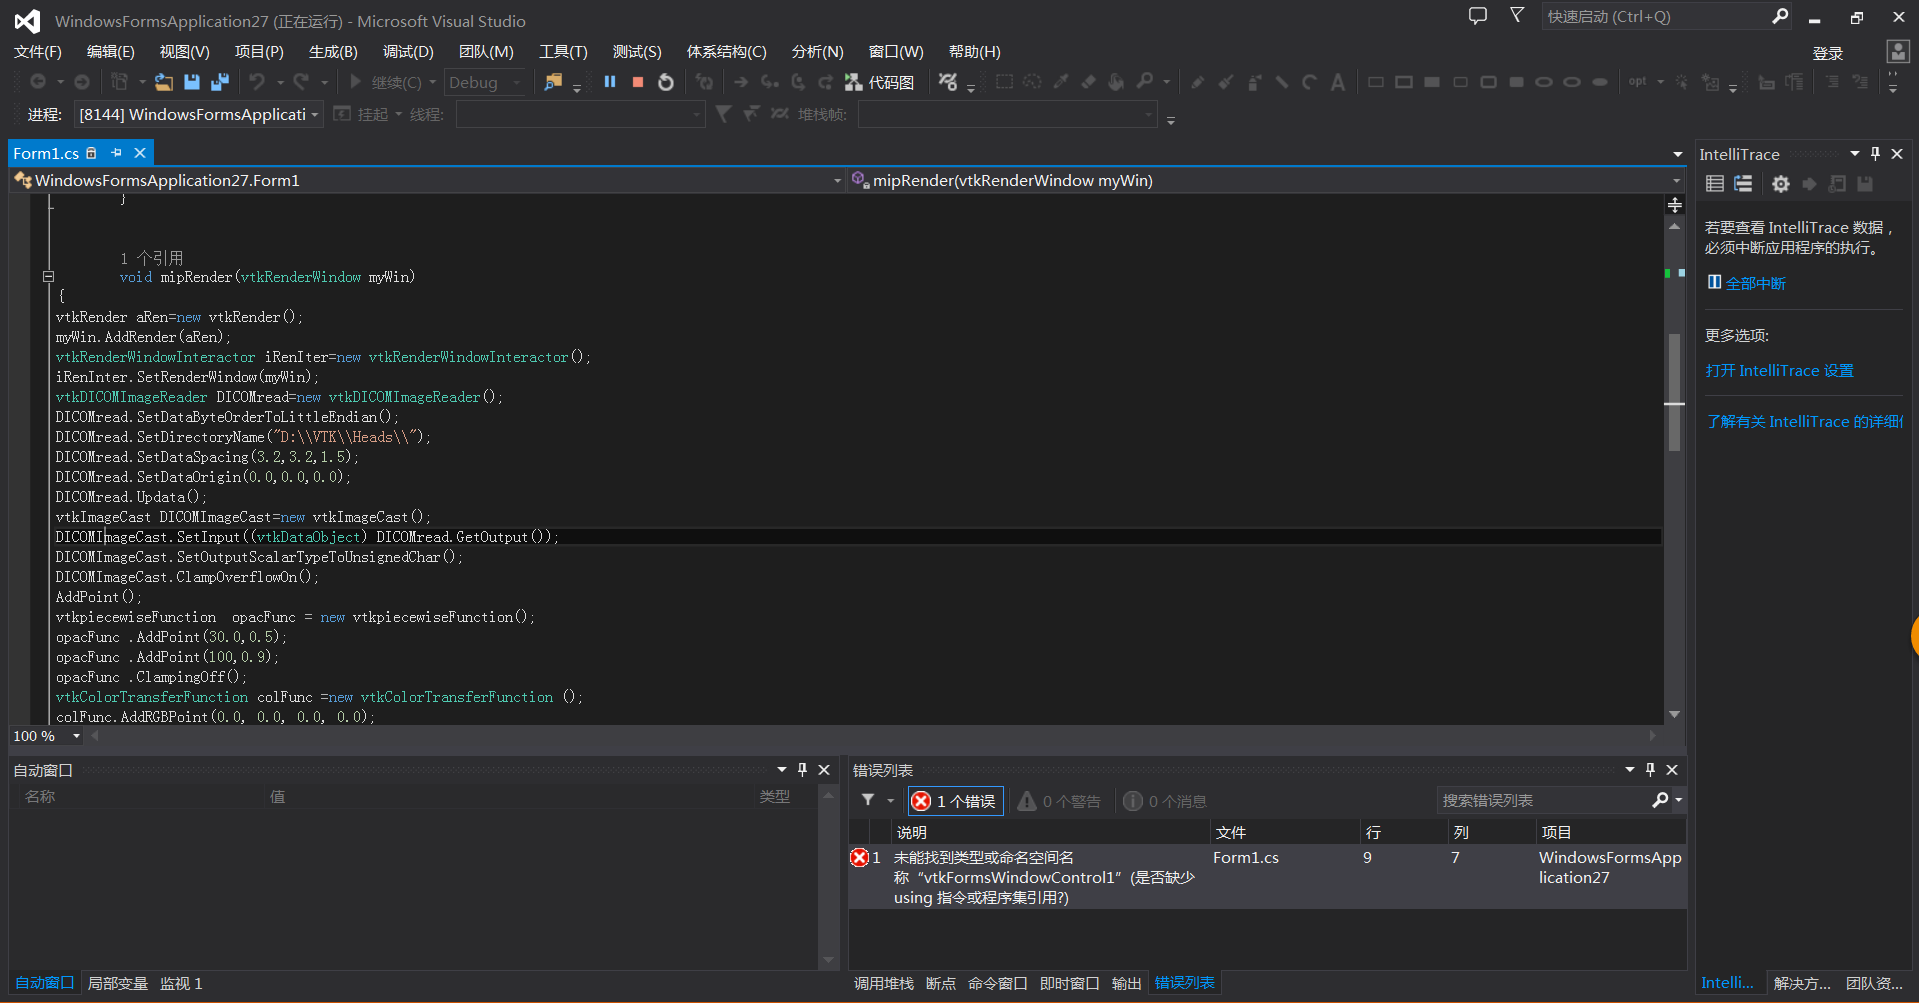This screenshot has height=1003, width=1919.
Task: Open IntelliTrace settings gear icon
Action: click(1781, 184)
